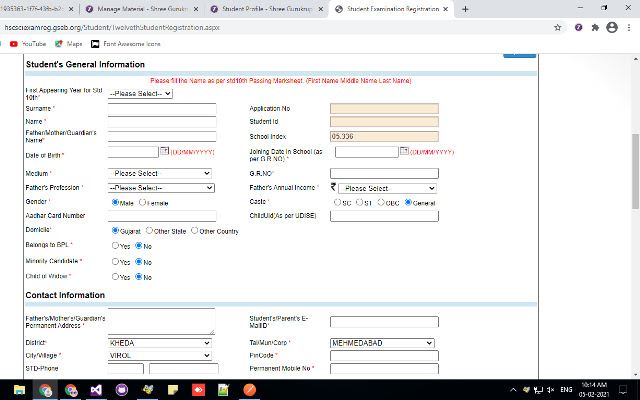The height and width of the screenshot is (400, 640).
Task: Open the Joining Date calendar picker
Action: tap(404, 151)
